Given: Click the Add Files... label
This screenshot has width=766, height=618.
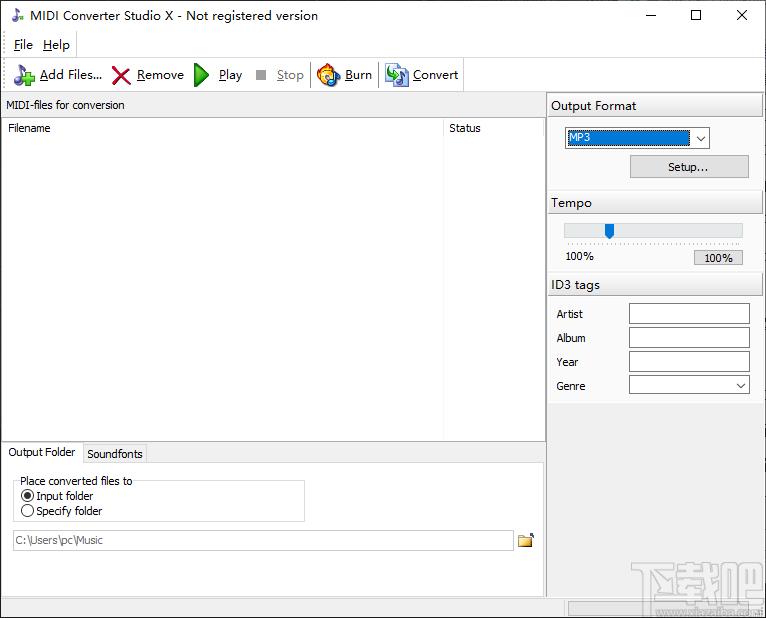Looking at the screenshot, I should 71,75.
